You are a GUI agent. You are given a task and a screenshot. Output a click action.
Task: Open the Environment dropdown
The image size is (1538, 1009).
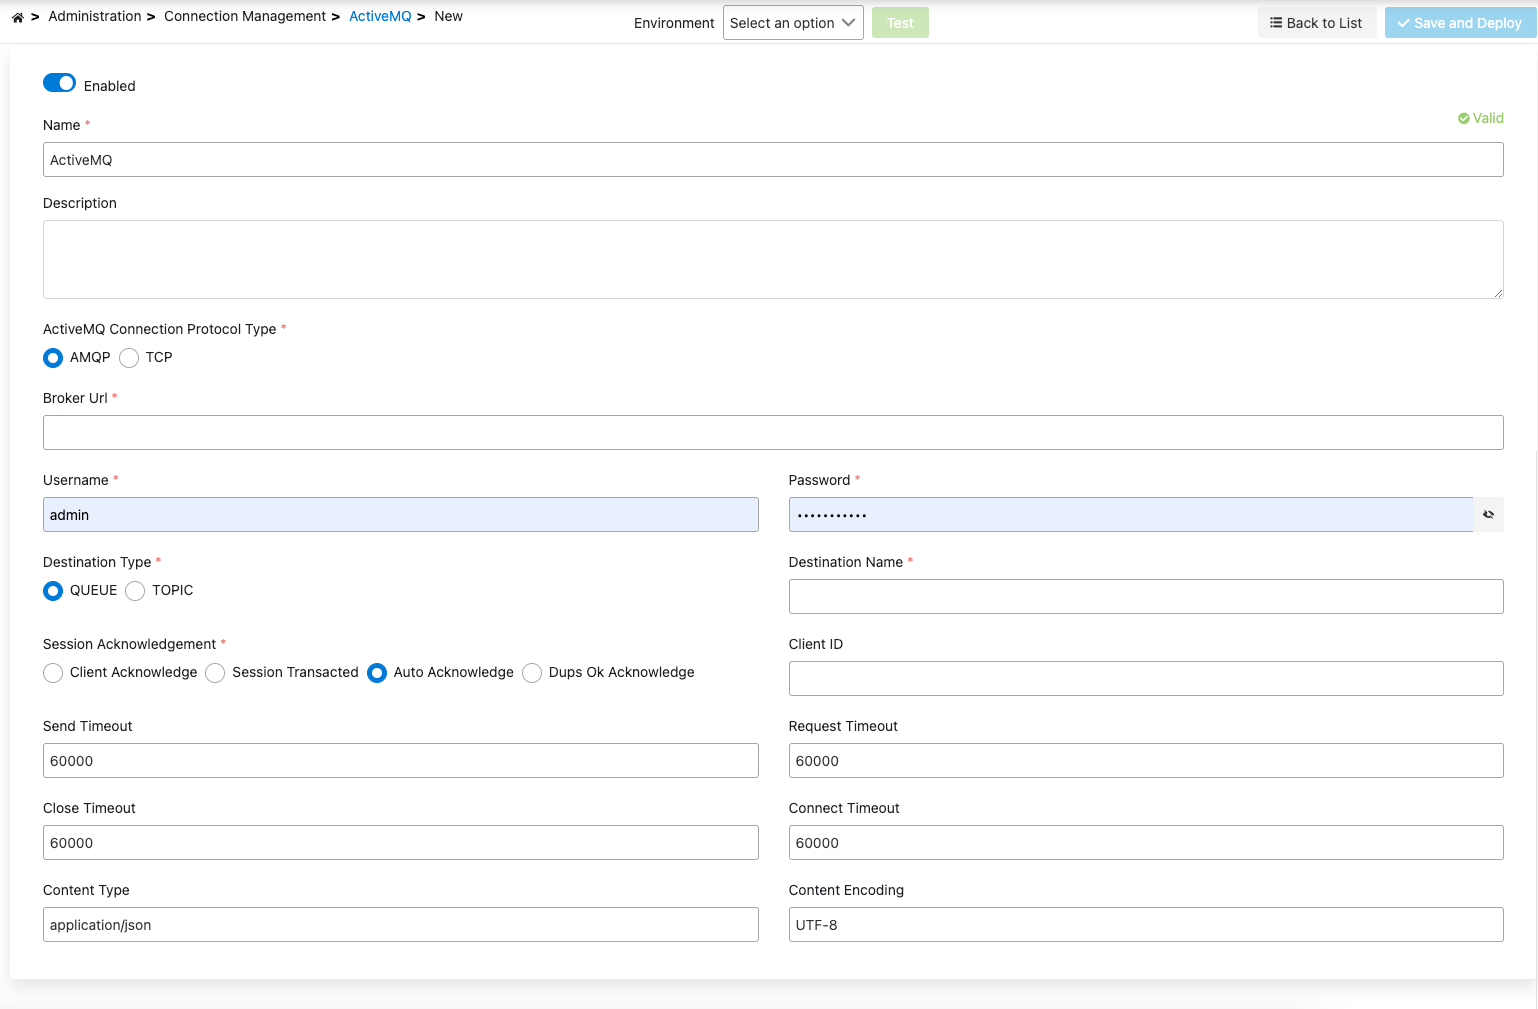point(792,23)
